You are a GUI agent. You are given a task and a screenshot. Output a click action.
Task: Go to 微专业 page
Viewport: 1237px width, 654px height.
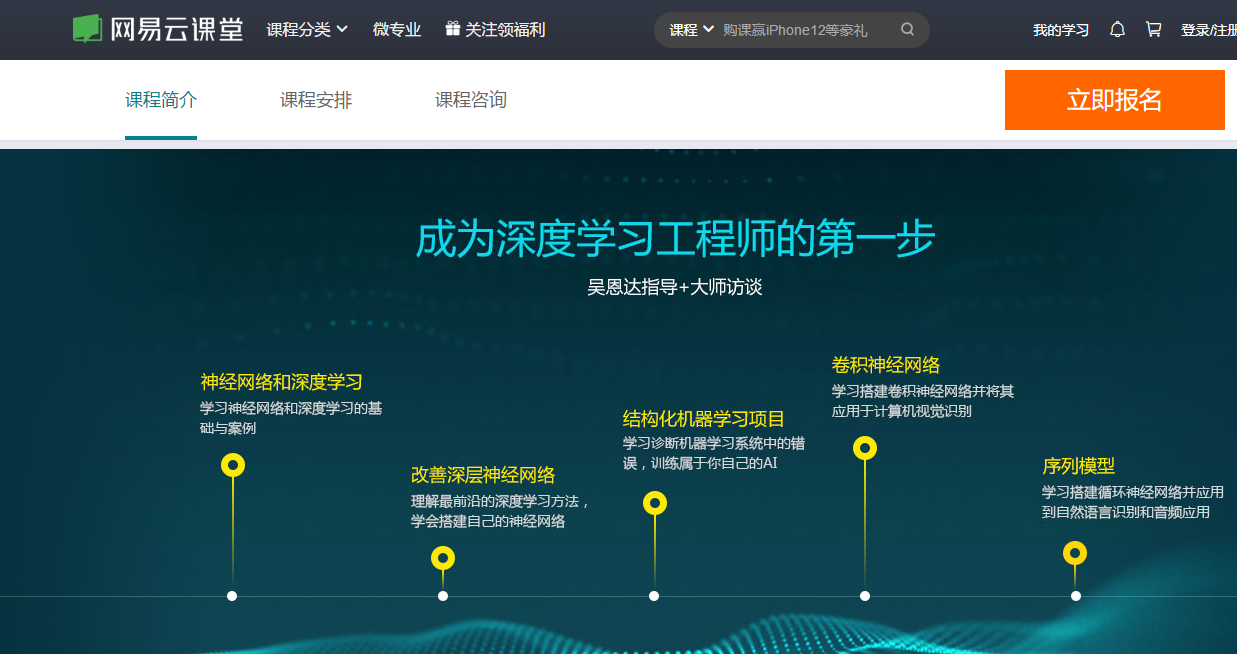point(397,30)
